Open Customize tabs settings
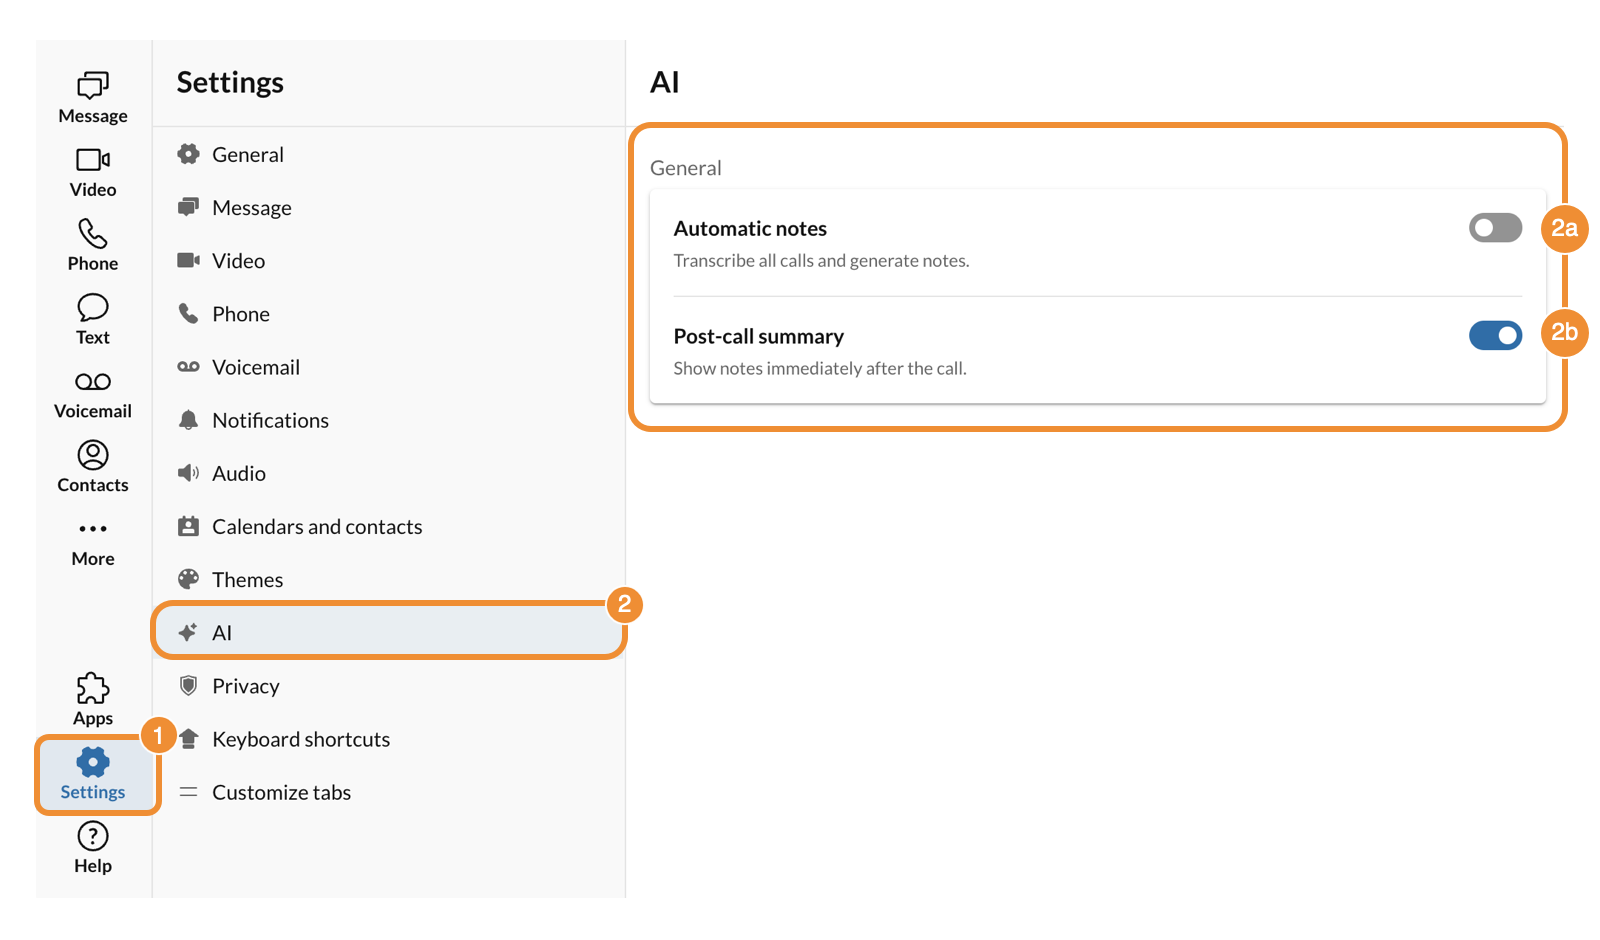The image size is (1600, 940). tap(281, 793)
